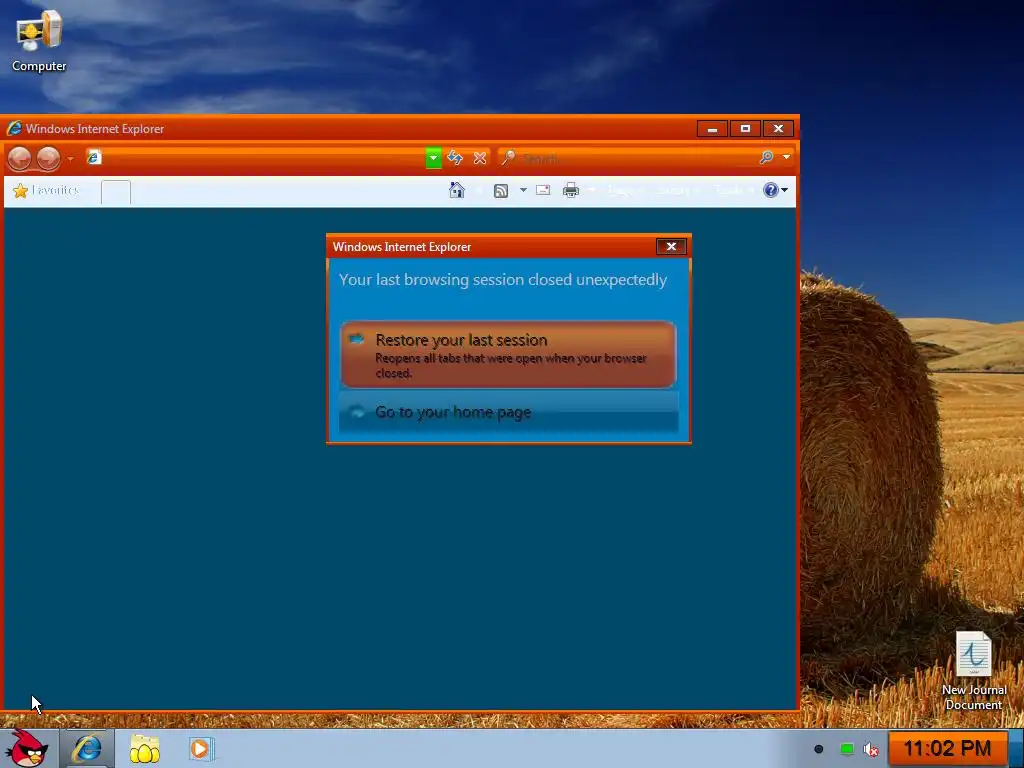Click the RSS feeds icon
Image resolution: width=1024 pixels, height=768 pixels.
coord(501,191)
